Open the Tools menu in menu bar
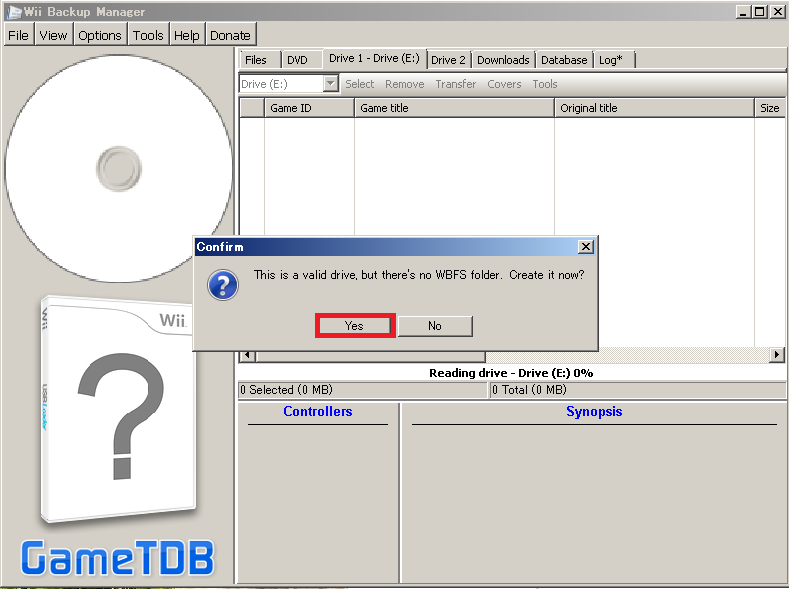Viewport: 789px width, 589px height. coord(148,35)
